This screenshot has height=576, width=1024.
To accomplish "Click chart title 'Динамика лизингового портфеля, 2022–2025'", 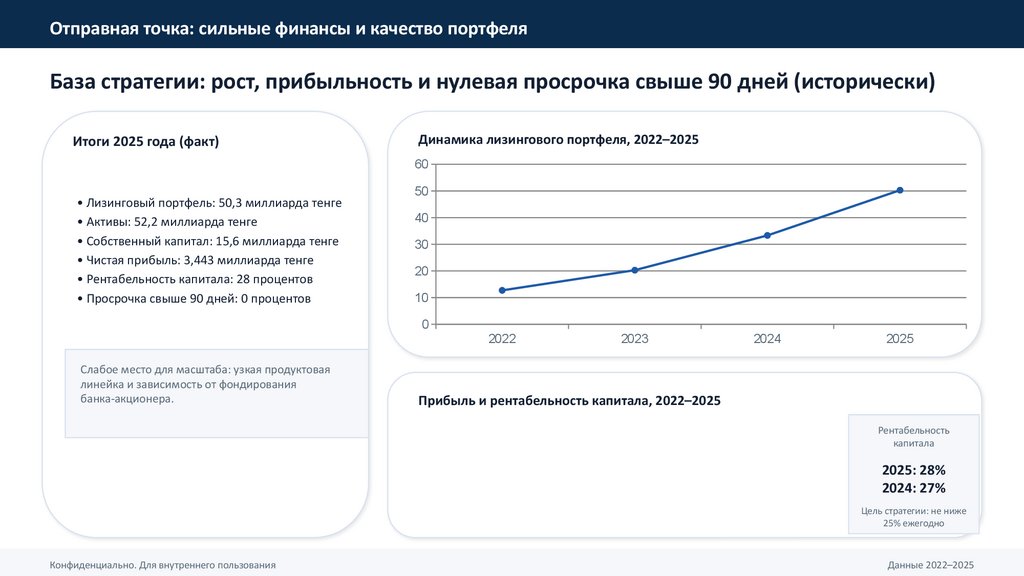I will (x=558, y=140).
